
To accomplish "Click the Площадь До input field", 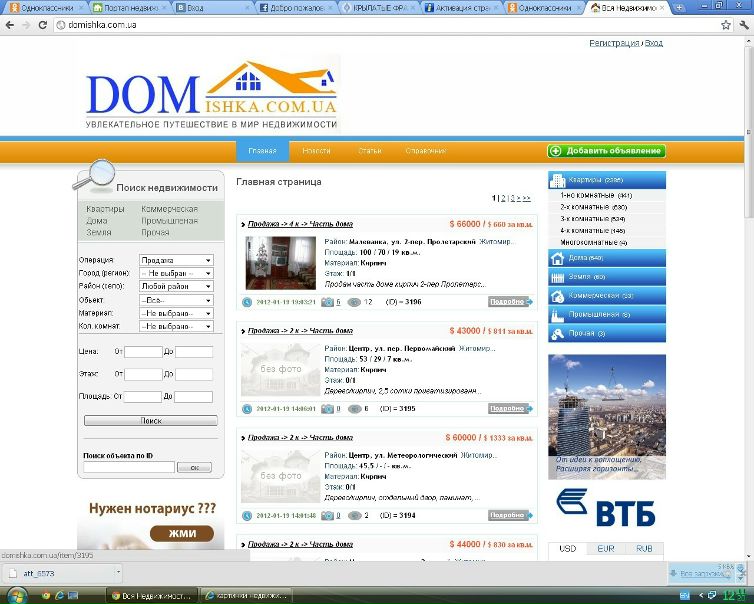I will click(x=193, y=397).
